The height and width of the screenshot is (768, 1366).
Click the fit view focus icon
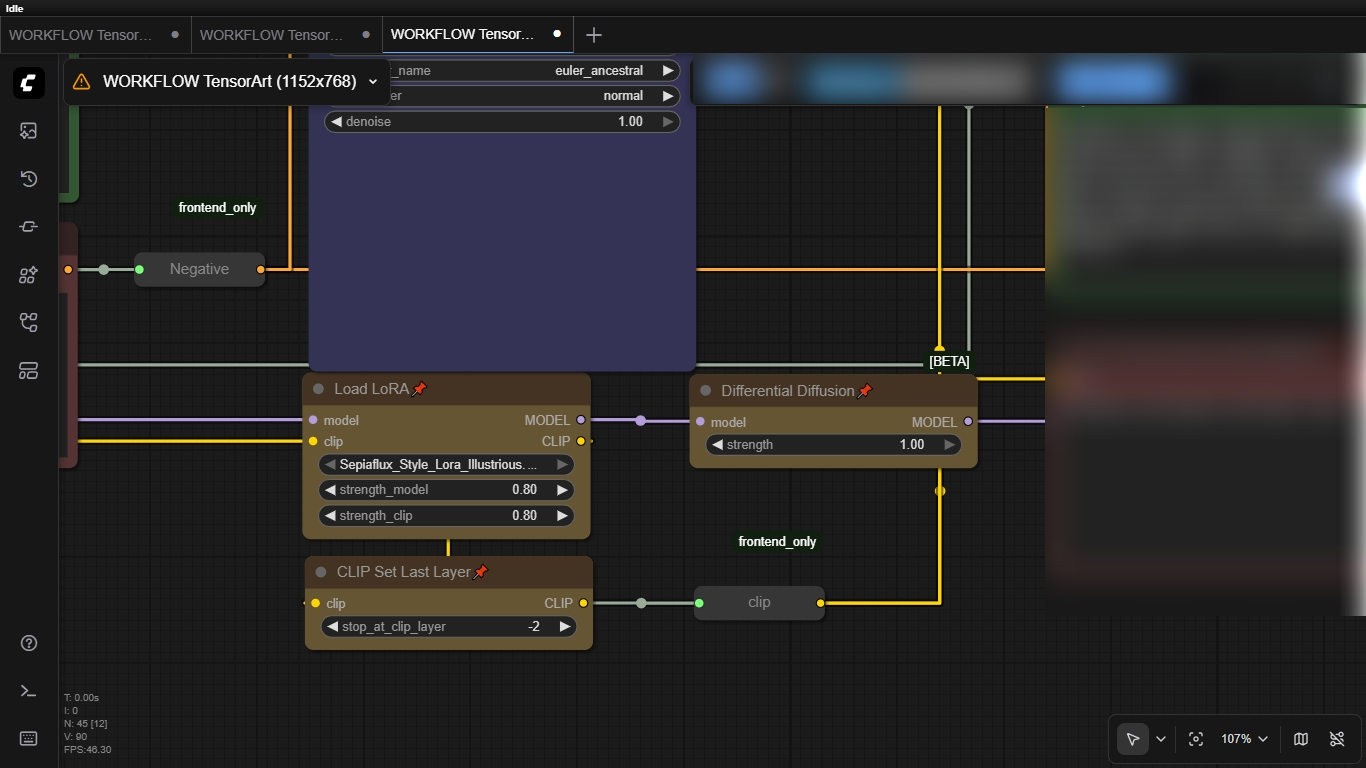pos(1195,739)
